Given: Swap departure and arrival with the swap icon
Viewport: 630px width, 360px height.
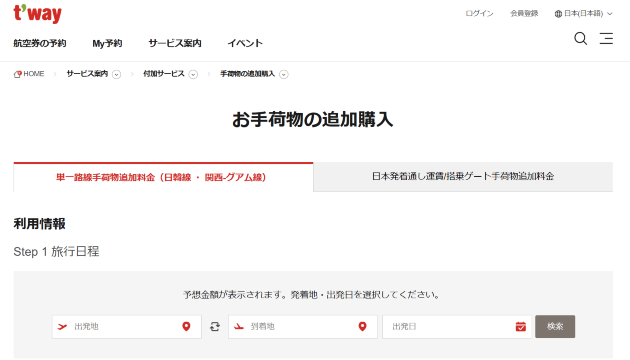Looking at the screenshot, I should click(215, 327).
